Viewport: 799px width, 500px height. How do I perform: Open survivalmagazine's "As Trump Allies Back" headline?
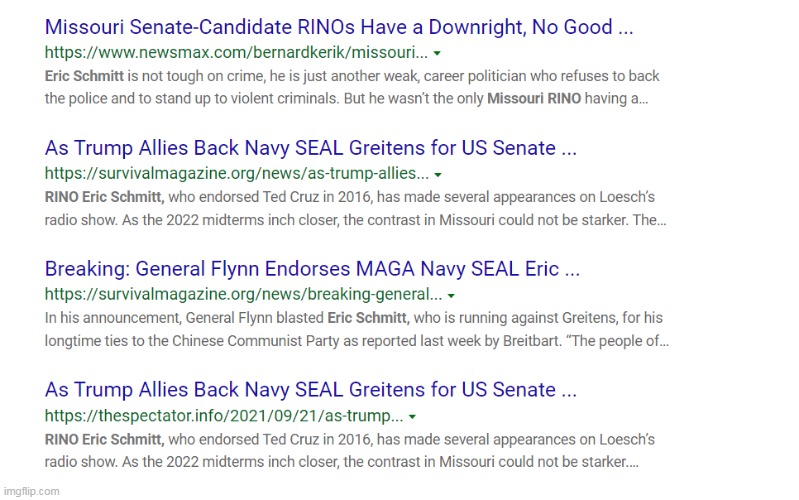tap(310, 148)
